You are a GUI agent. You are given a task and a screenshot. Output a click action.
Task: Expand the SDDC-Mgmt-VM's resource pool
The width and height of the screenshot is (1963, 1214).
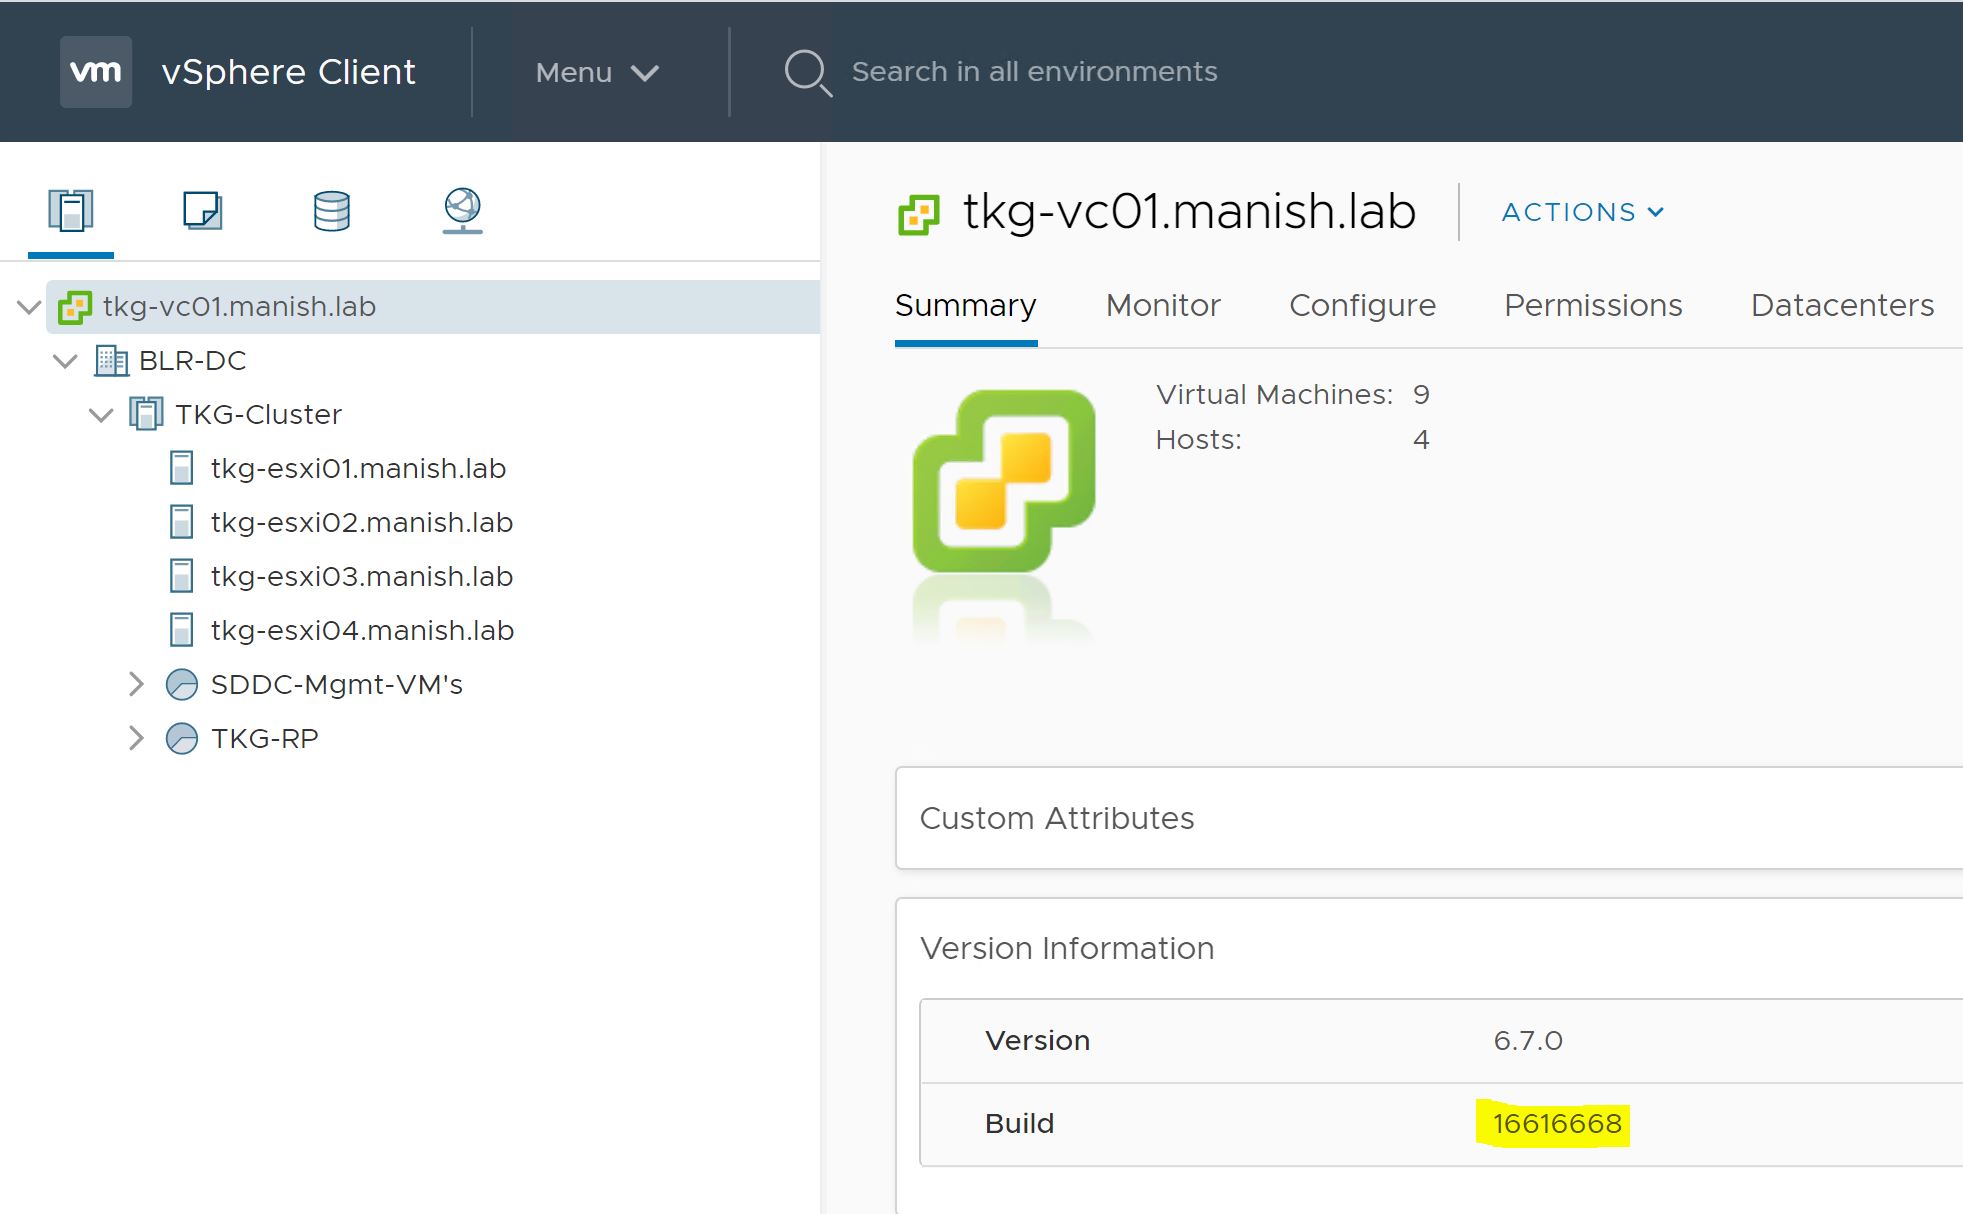[x=137, y=685]
